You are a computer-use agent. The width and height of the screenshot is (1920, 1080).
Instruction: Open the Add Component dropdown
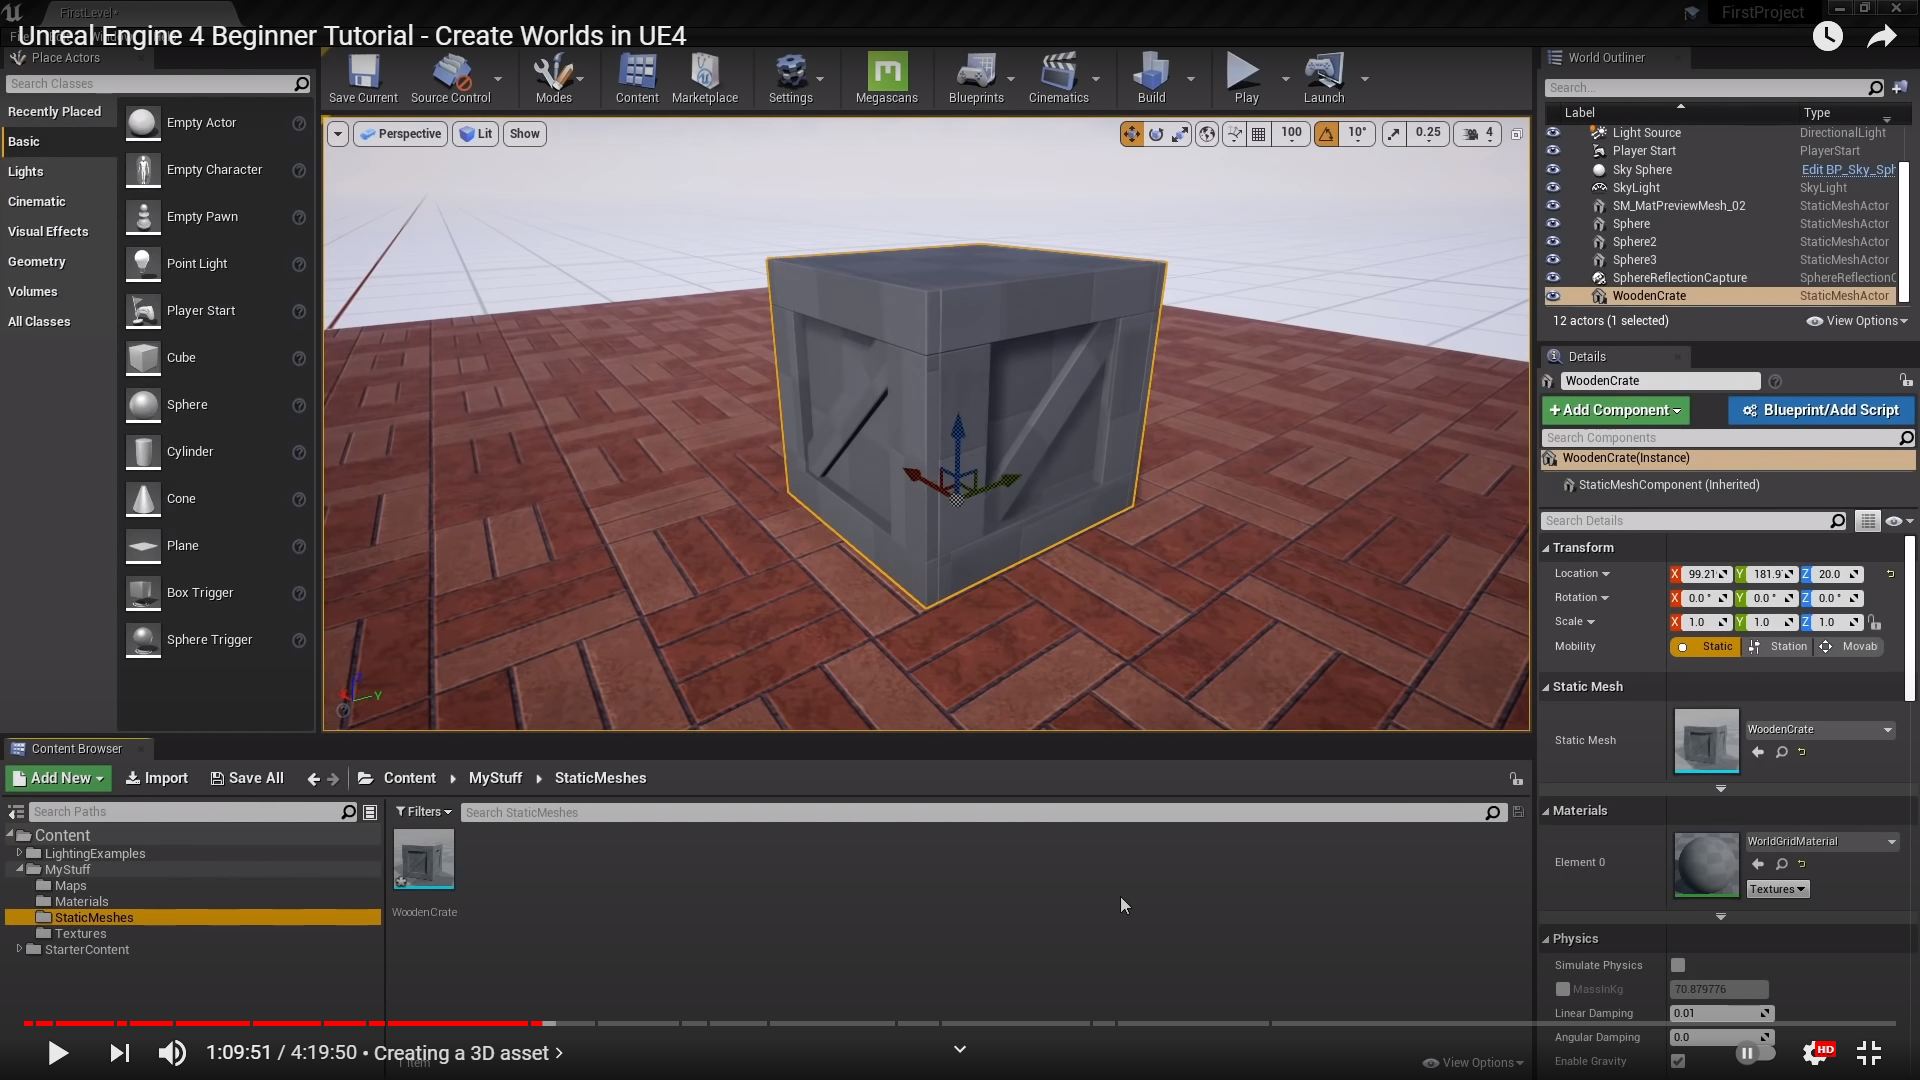coord(1615,410)
